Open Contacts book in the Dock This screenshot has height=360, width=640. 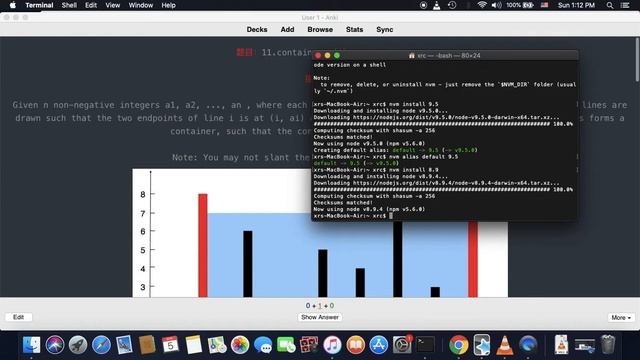coord(147,345)
